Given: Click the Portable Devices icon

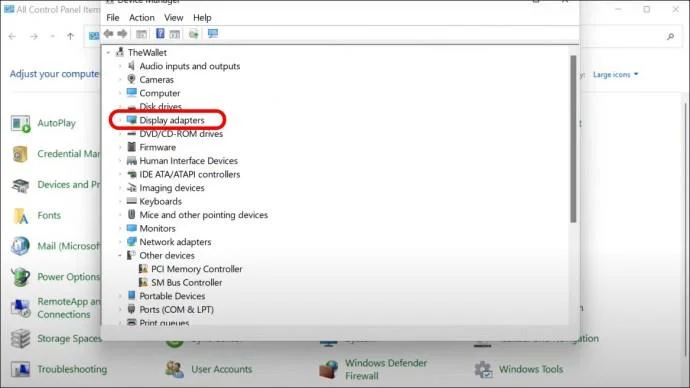Looking at the screenshot, I should (131, 295).
